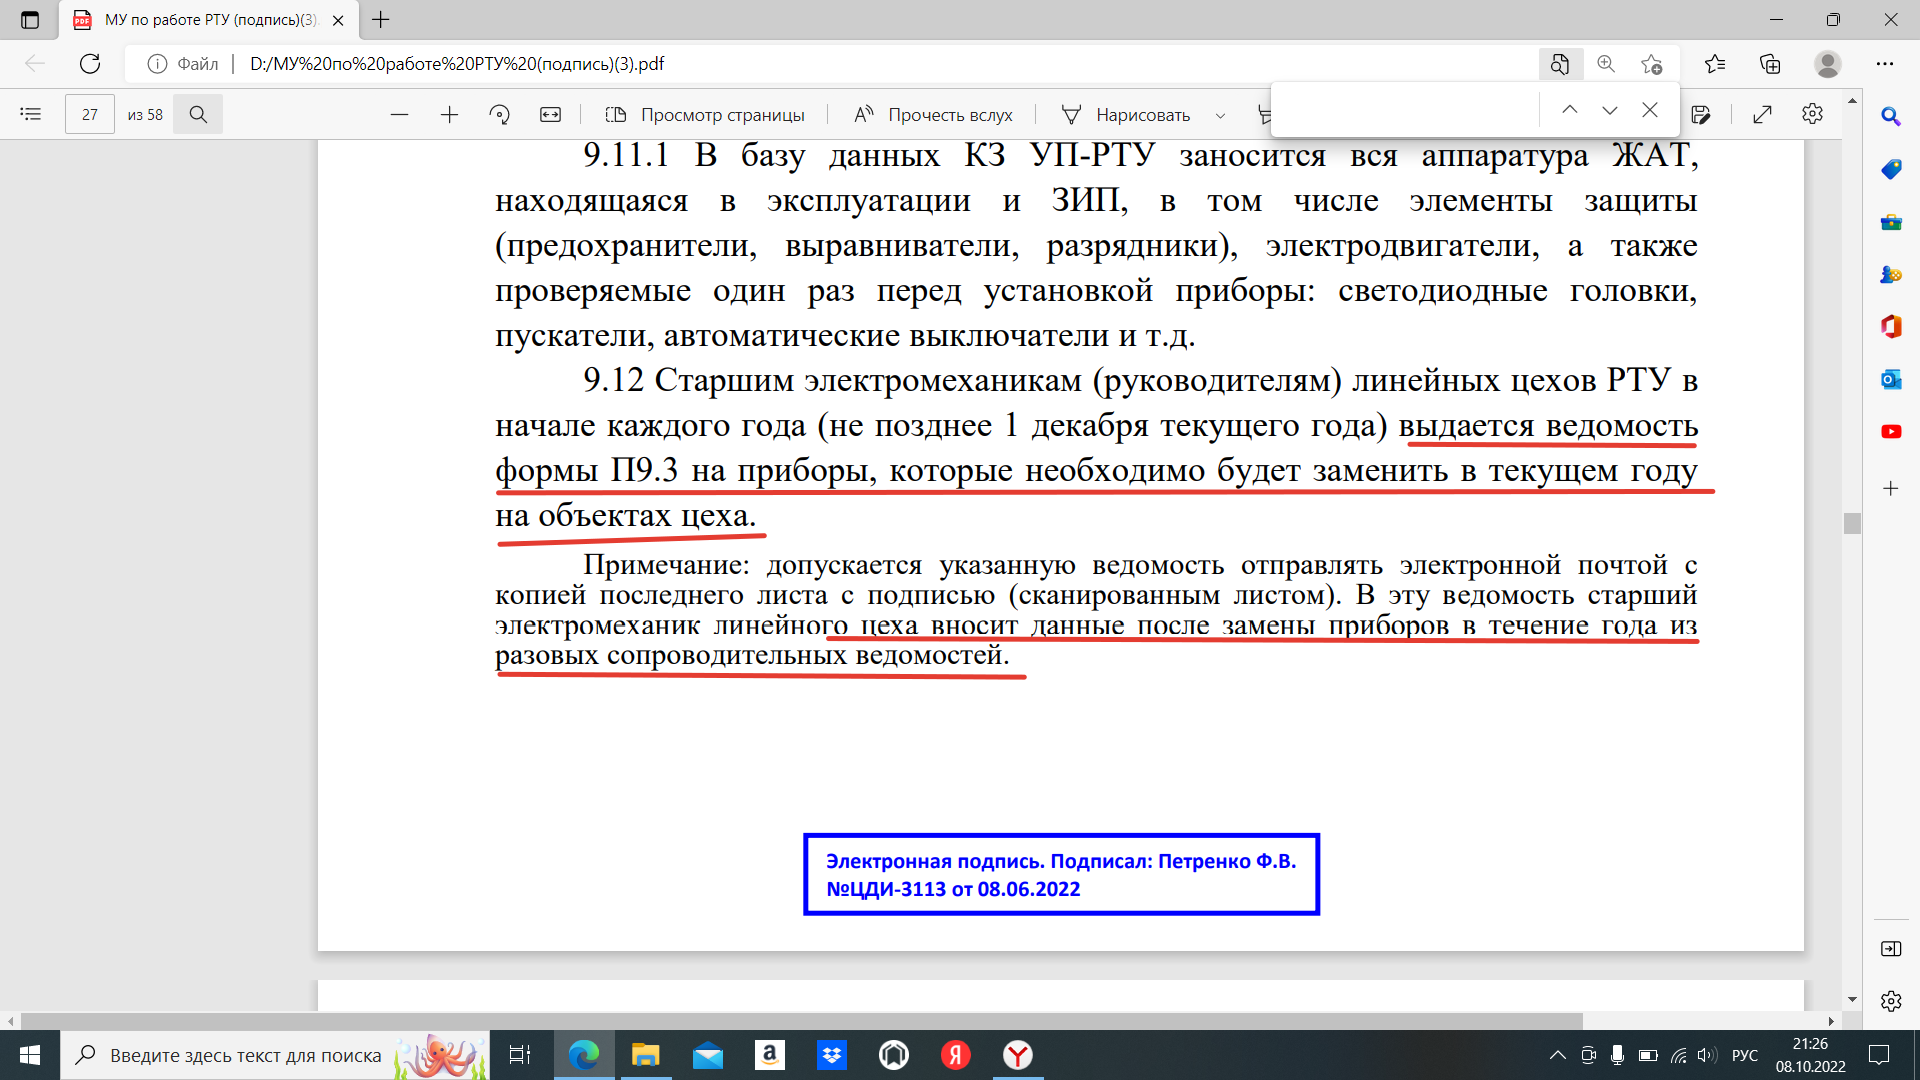Click the PDF search magnifier icon
1920x1080 pixels.
tap(198, 114)
